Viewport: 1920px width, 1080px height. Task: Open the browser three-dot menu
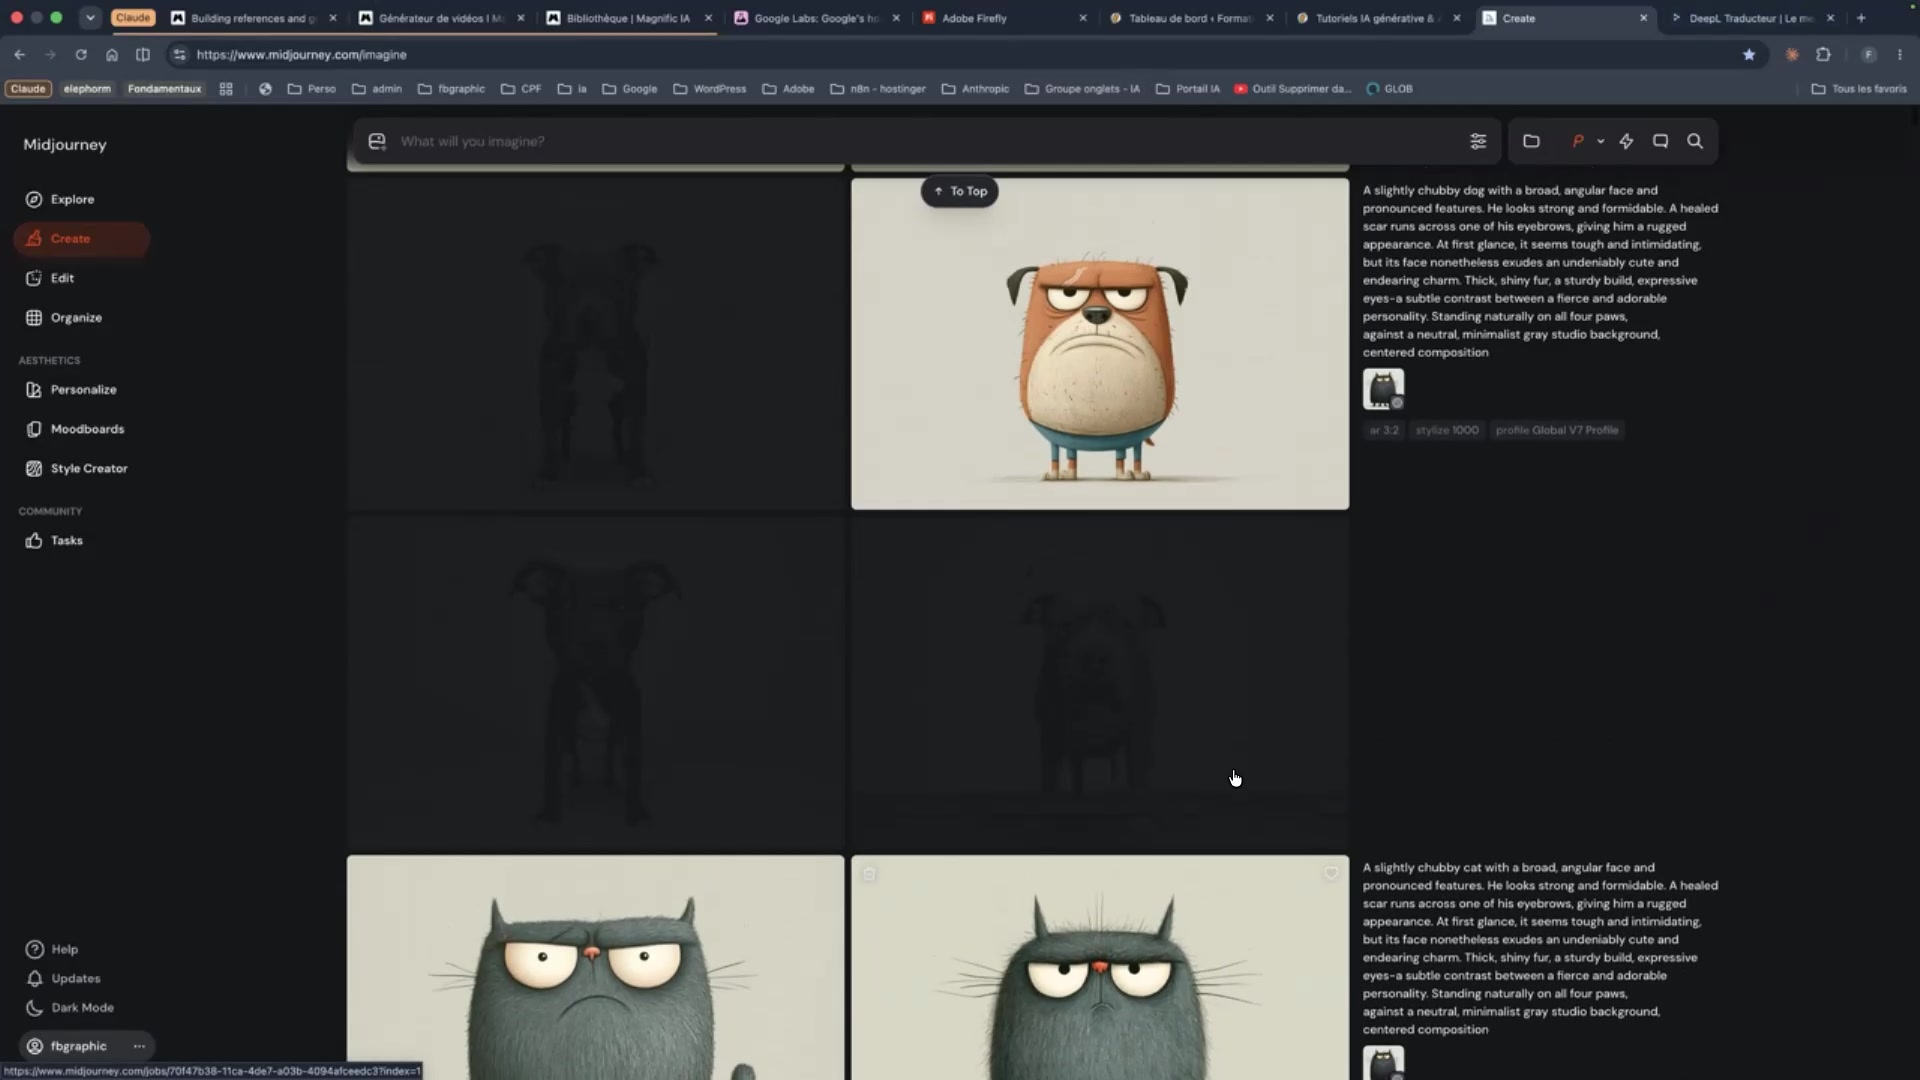point(1900,55)
